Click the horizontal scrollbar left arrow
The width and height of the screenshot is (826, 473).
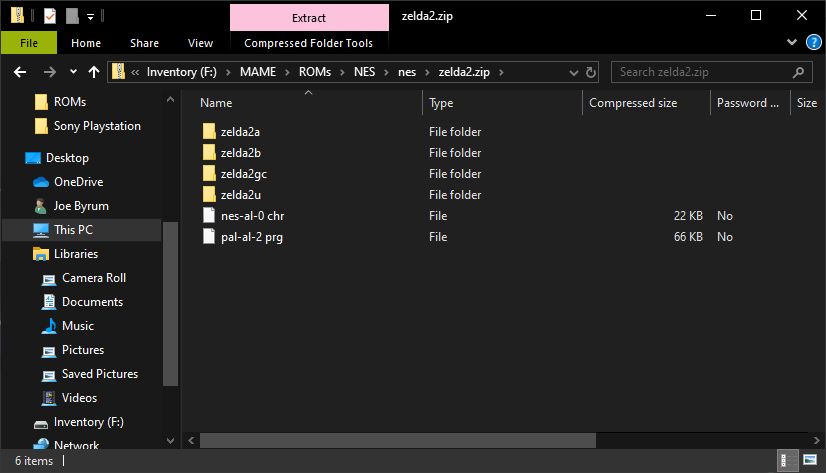click(191, 440)
